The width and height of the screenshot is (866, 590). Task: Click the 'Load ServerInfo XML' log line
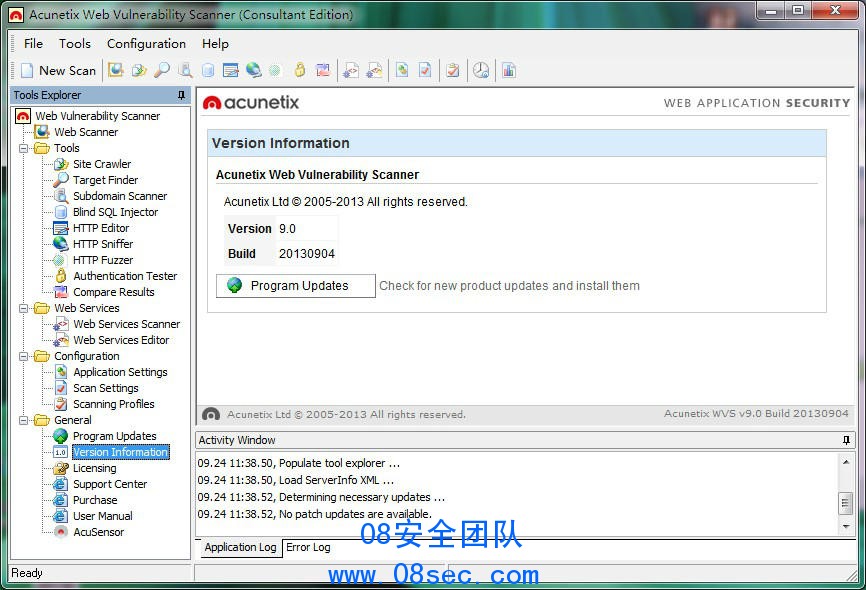coord(295,481)
